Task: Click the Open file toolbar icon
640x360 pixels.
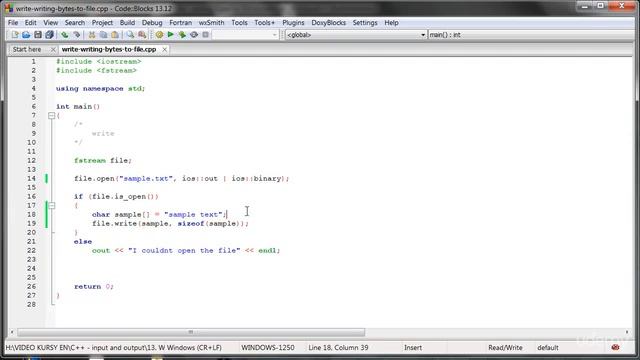Action: click(x=26, y=35)
